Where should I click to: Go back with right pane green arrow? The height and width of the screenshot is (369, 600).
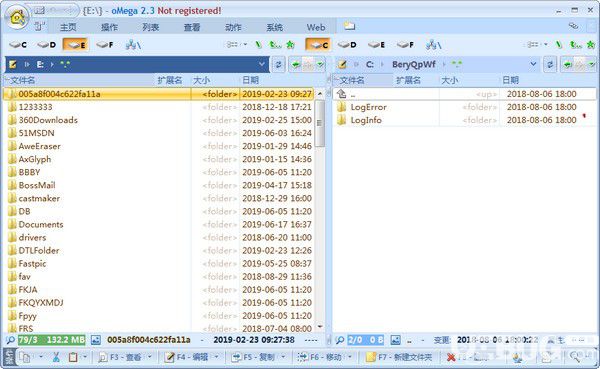(x=567, y=65)
